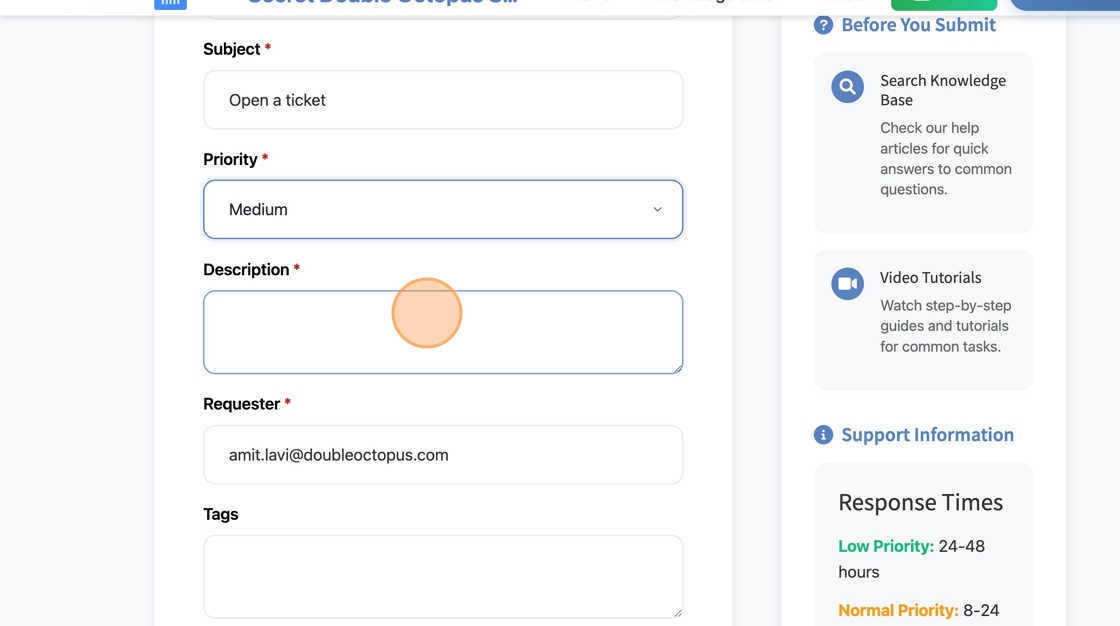Click inside the empty Description text area
Viewport: 1120px width, 626px height.
[x=442, y=332]
